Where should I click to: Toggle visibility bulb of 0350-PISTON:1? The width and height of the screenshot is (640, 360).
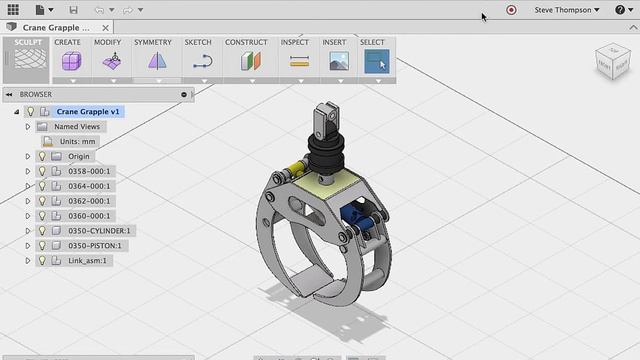[x=42, y=246]
